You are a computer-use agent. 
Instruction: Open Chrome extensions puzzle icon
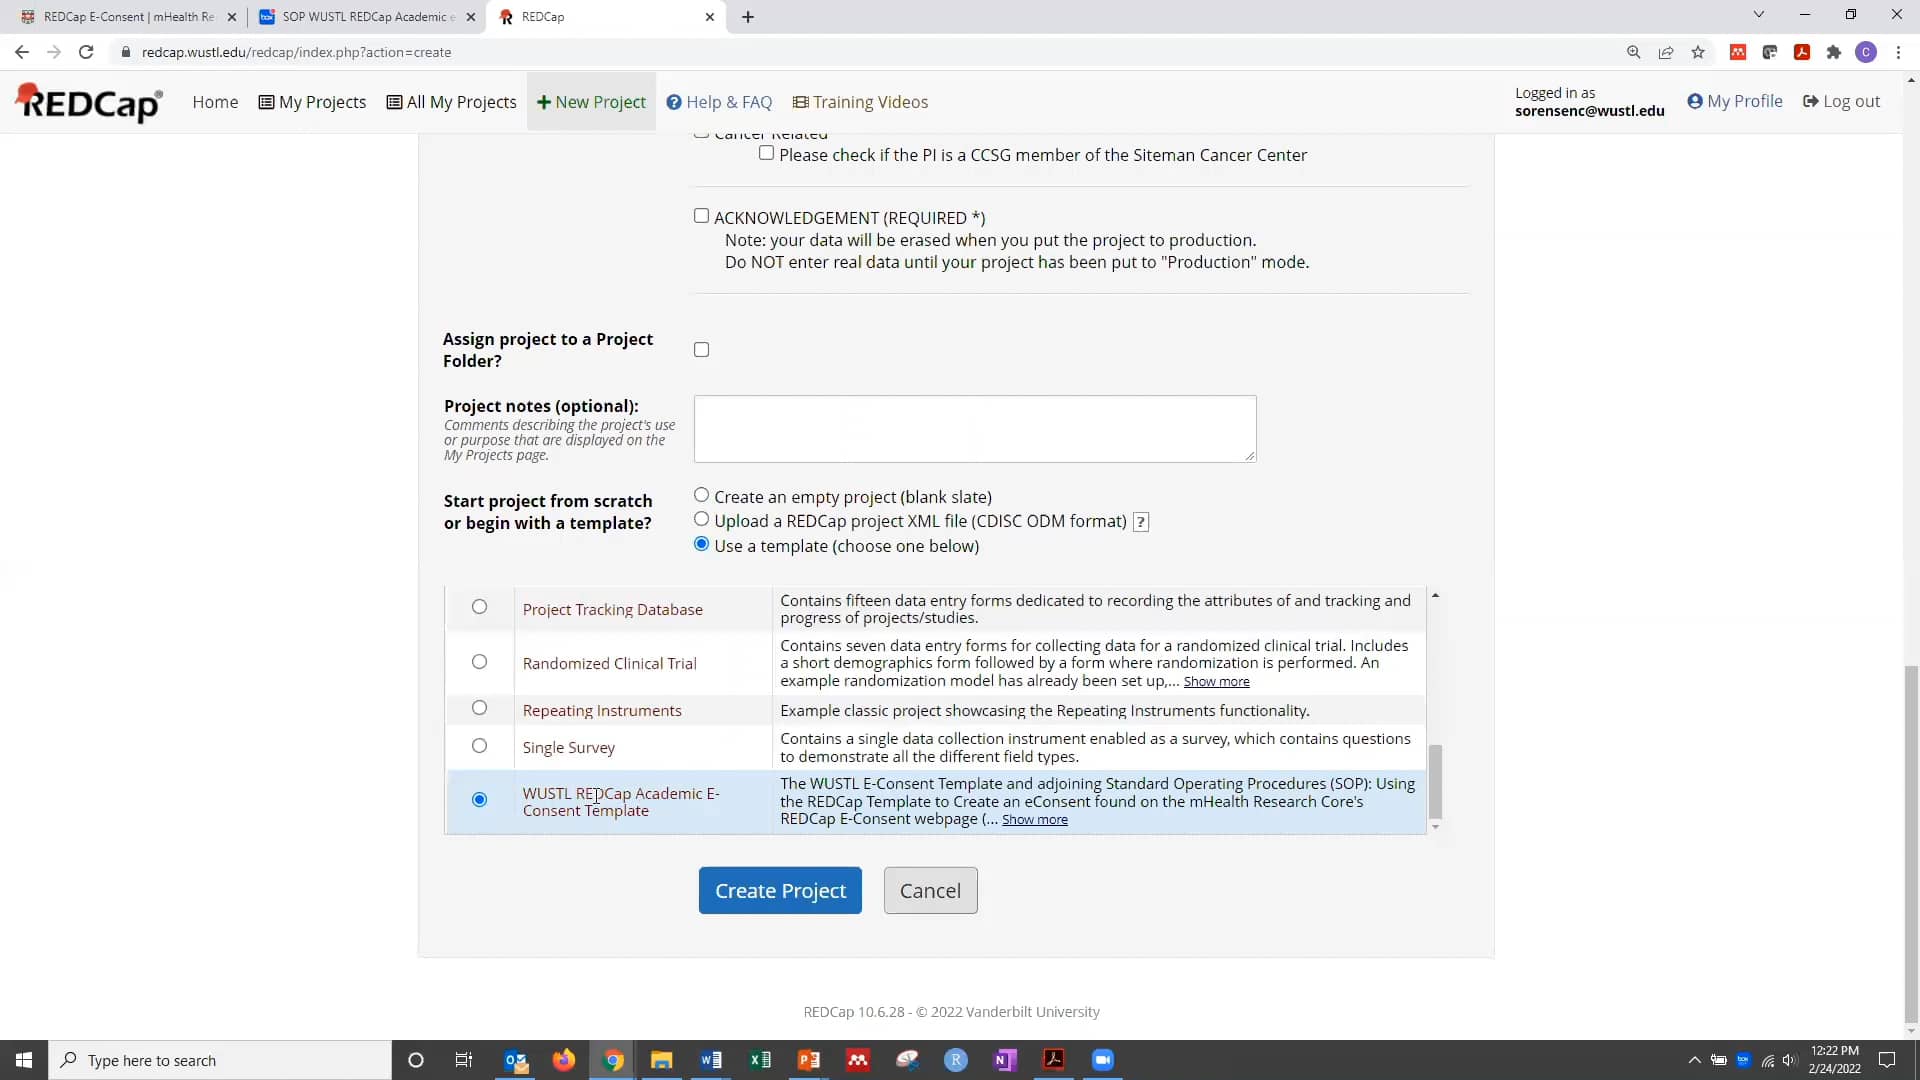tap(1834, 52)
